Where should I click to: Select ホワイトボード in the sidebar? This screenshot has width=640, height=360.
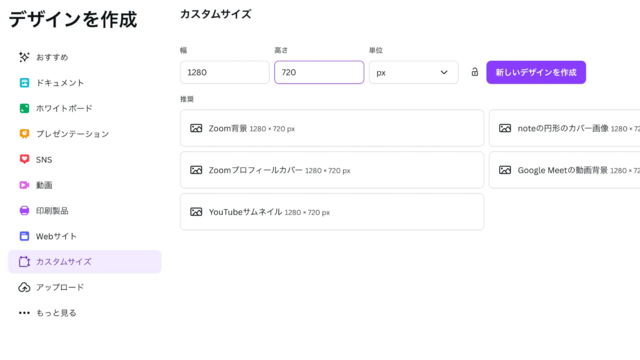pyautogui.click(x=84, y=108)
